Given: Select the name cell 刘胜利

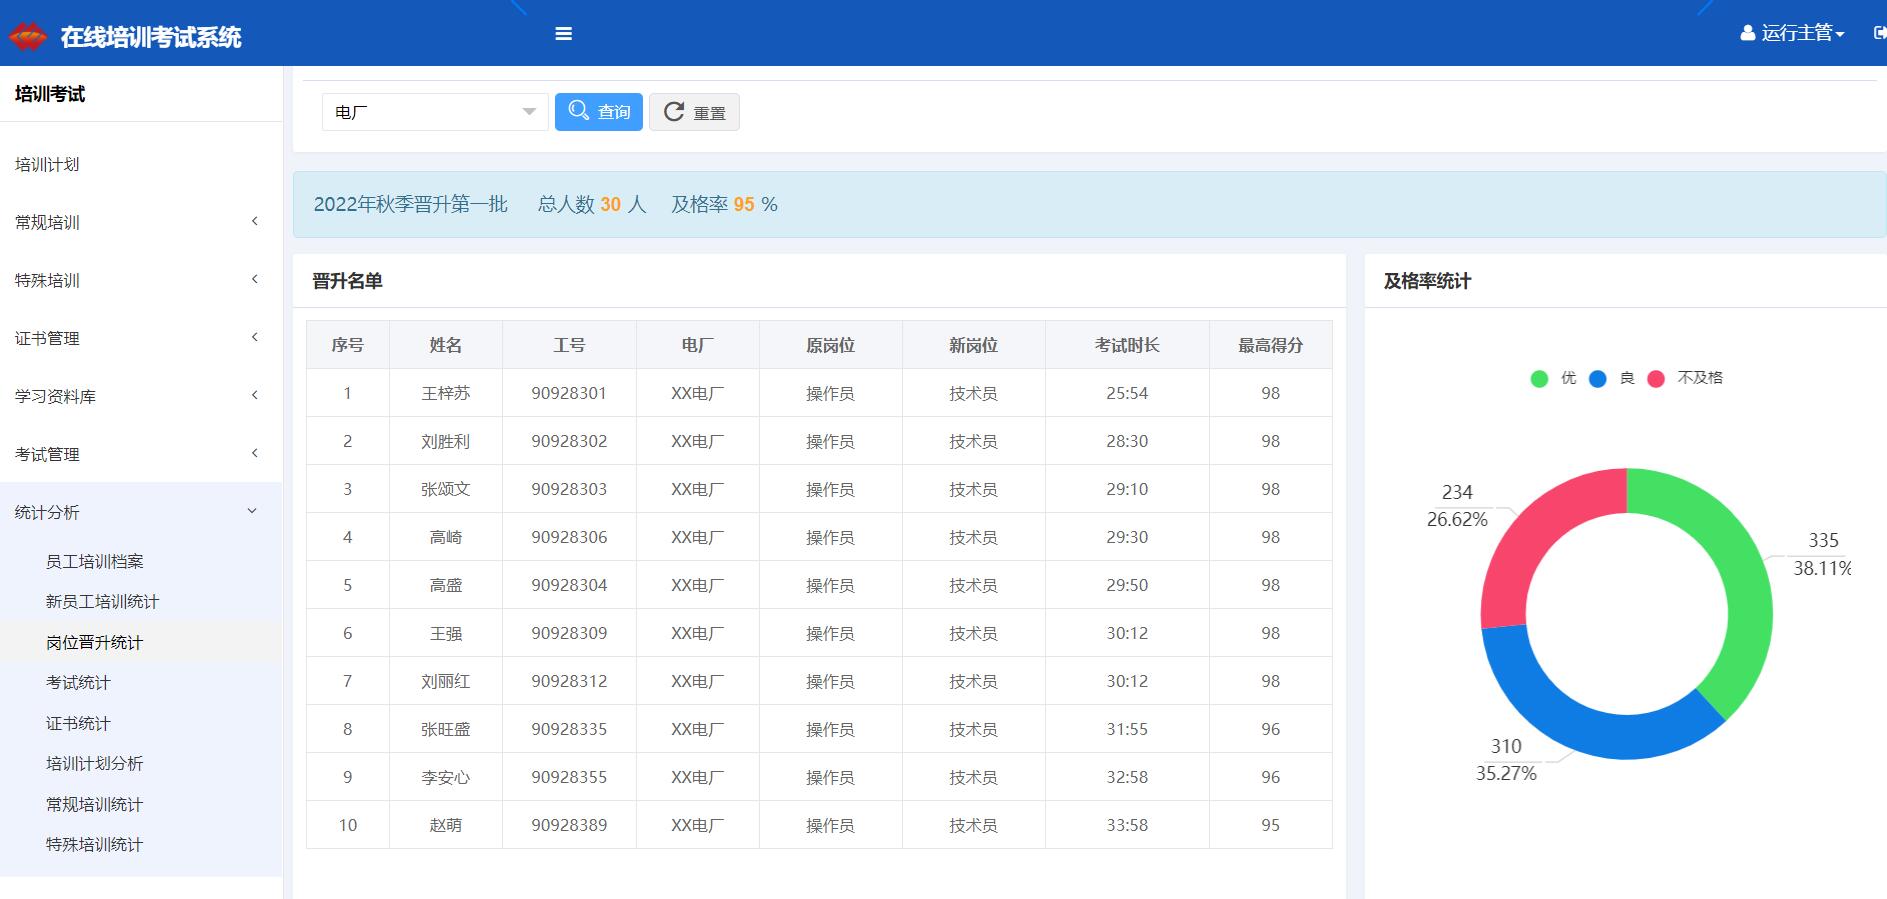Looking at the screenshot, I should click(x=445, y=441).
